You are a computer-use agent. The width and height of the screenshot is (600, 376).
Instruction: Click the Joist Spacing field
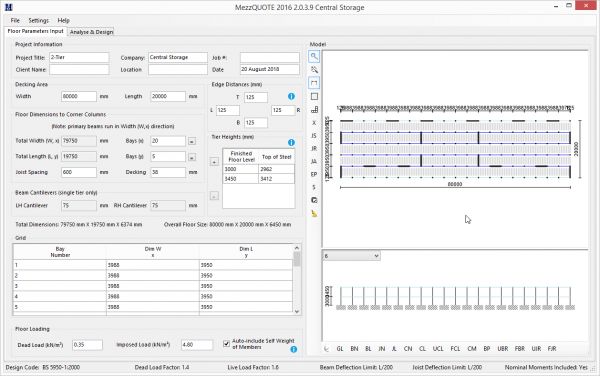tap(79, 172)
